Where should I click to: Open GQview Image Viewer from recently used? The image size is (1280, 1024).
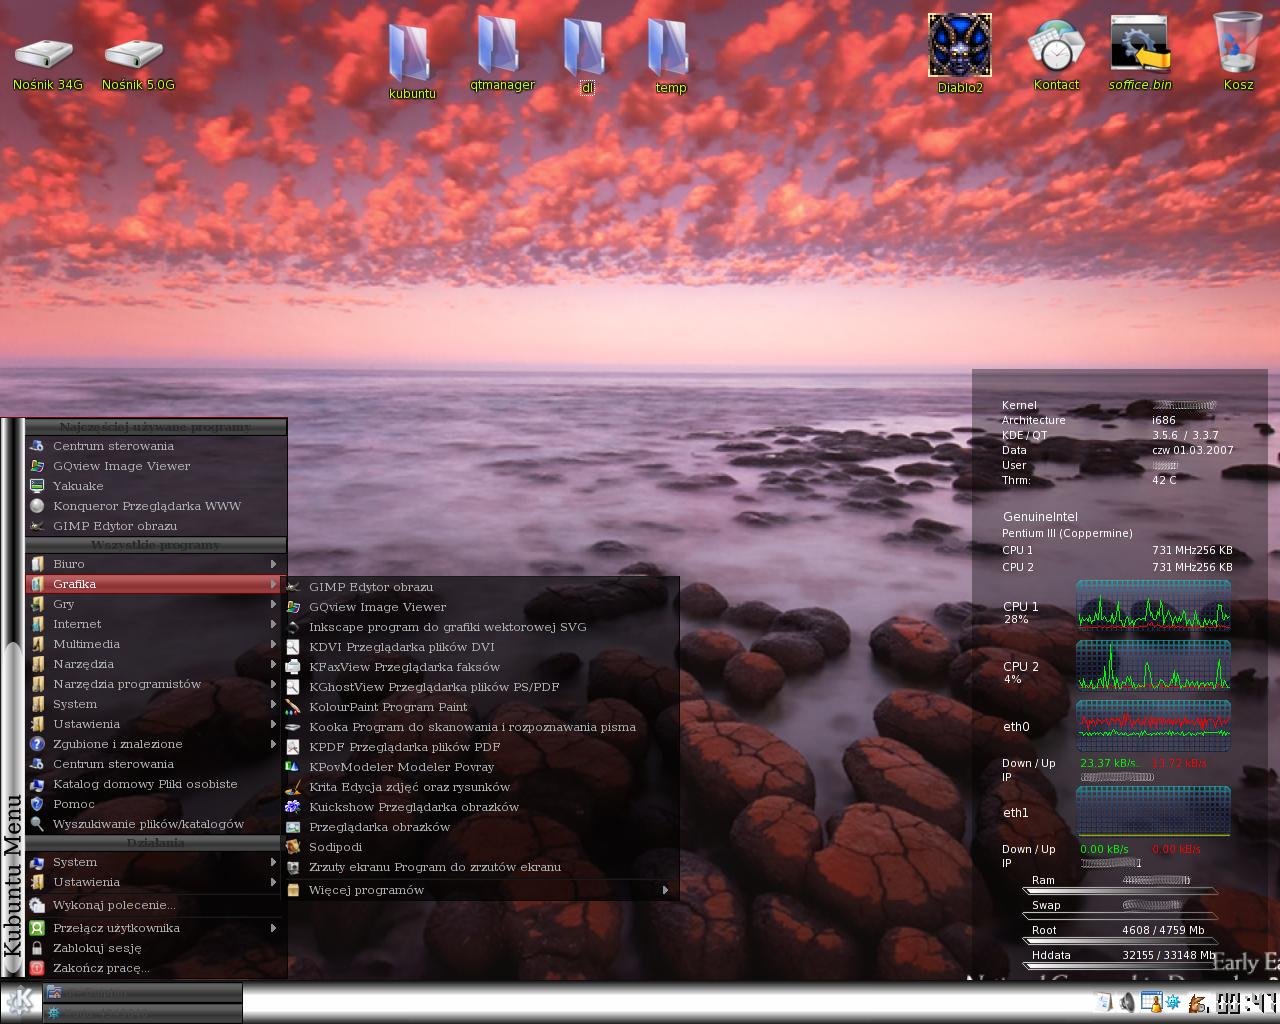154,466
